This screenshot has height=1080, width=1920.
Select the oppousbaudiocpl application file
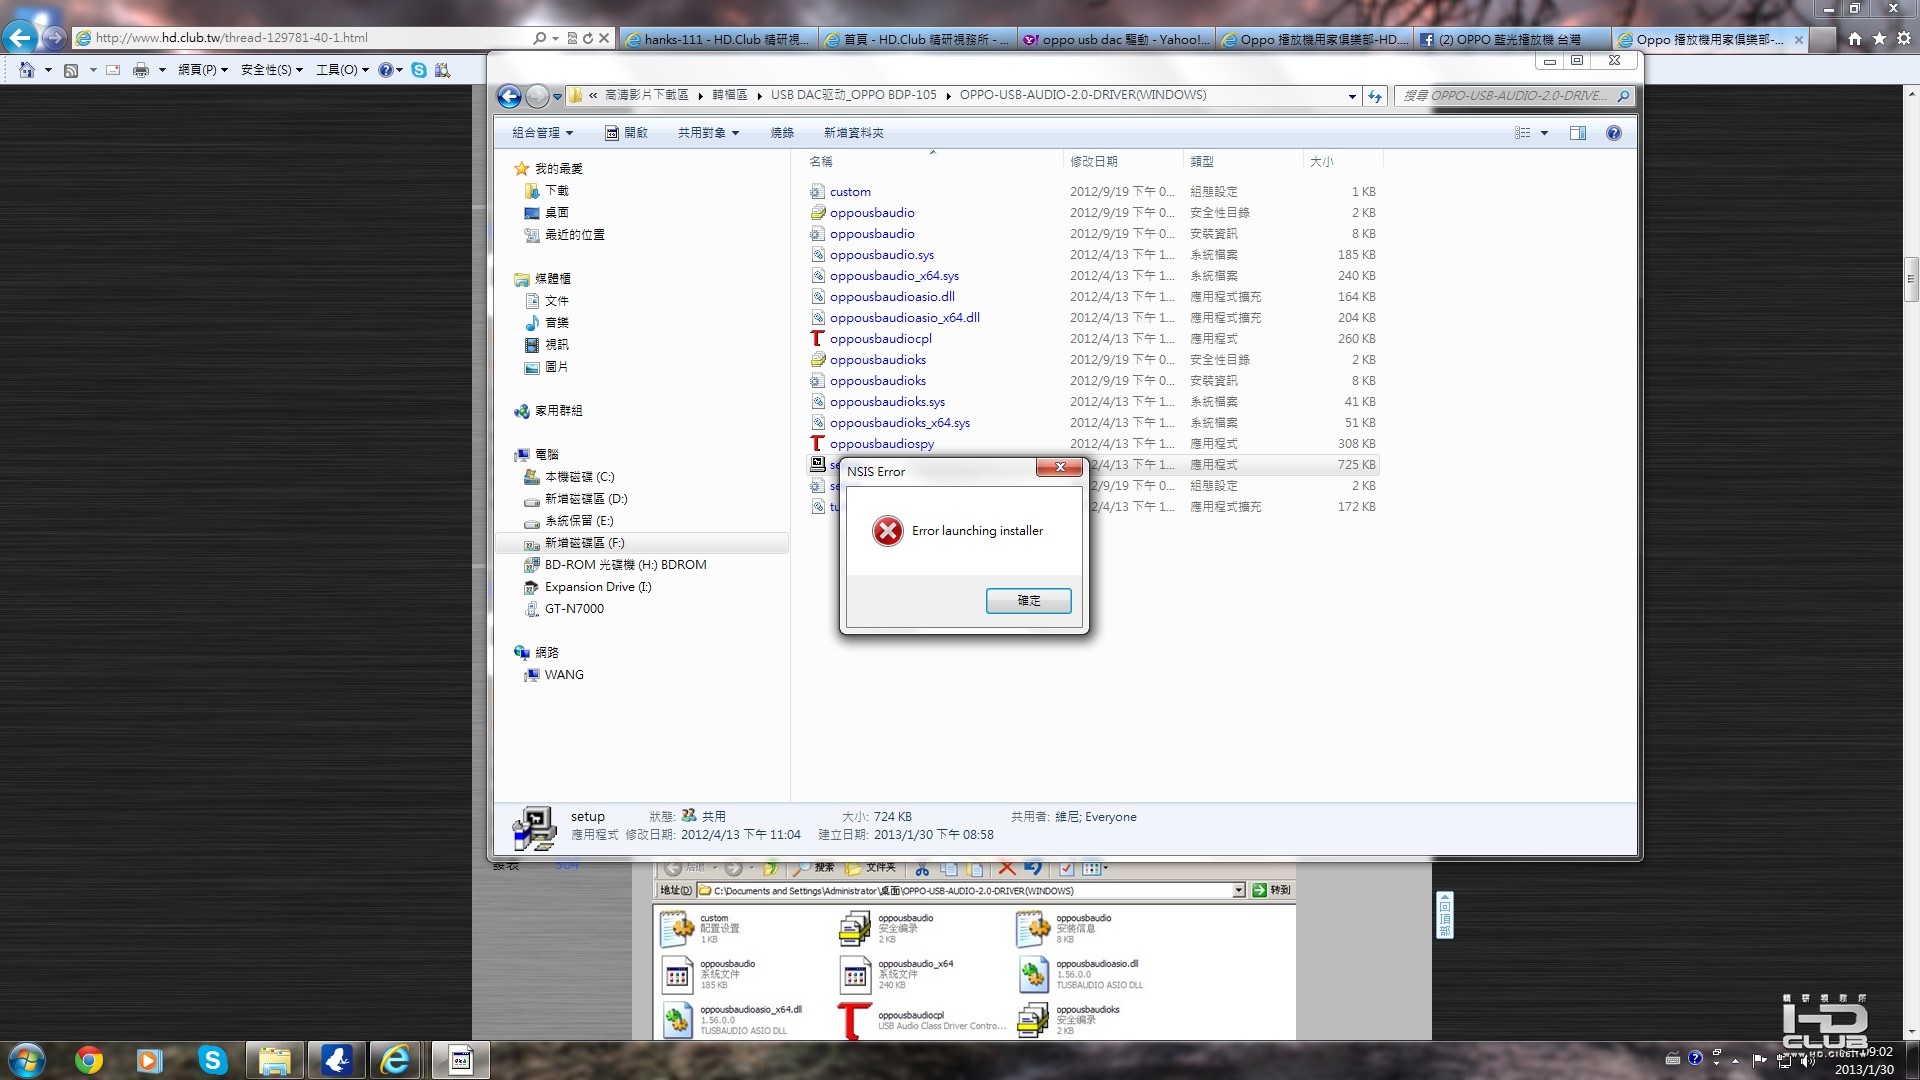[x=880, y=339]
